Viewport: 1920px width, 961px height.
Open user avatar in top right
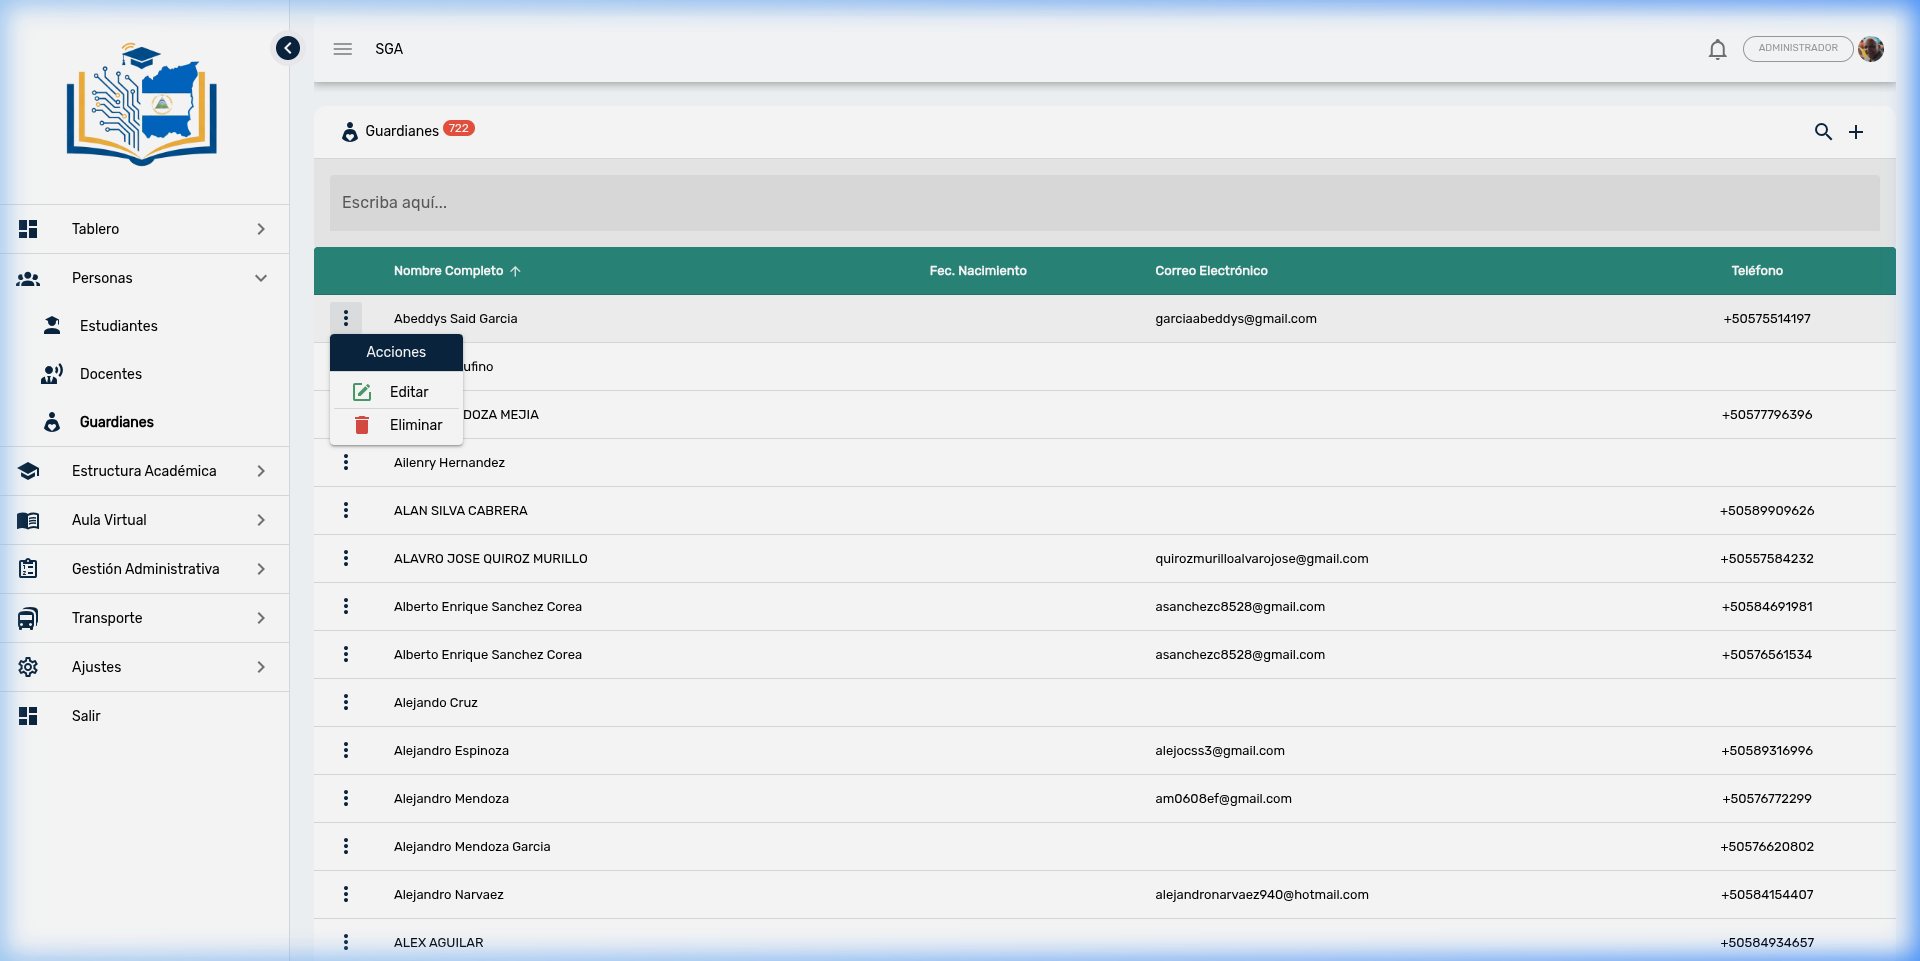1871,49
